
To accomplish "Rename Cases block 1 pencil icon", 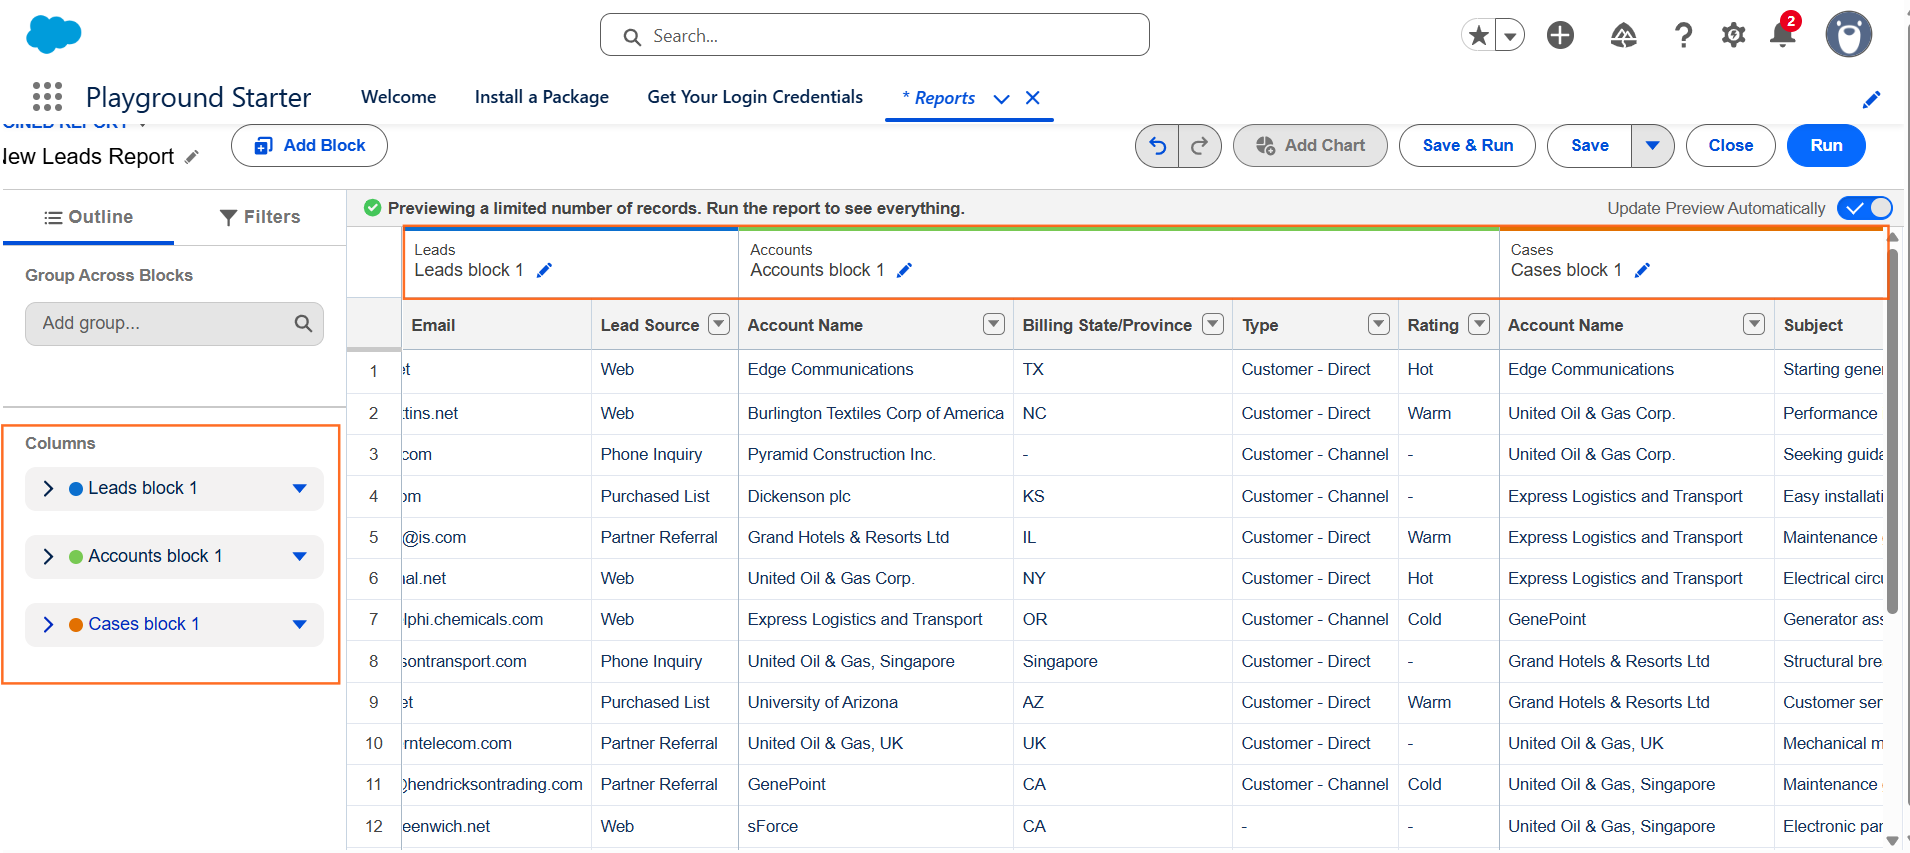I will coord(1642,270).
